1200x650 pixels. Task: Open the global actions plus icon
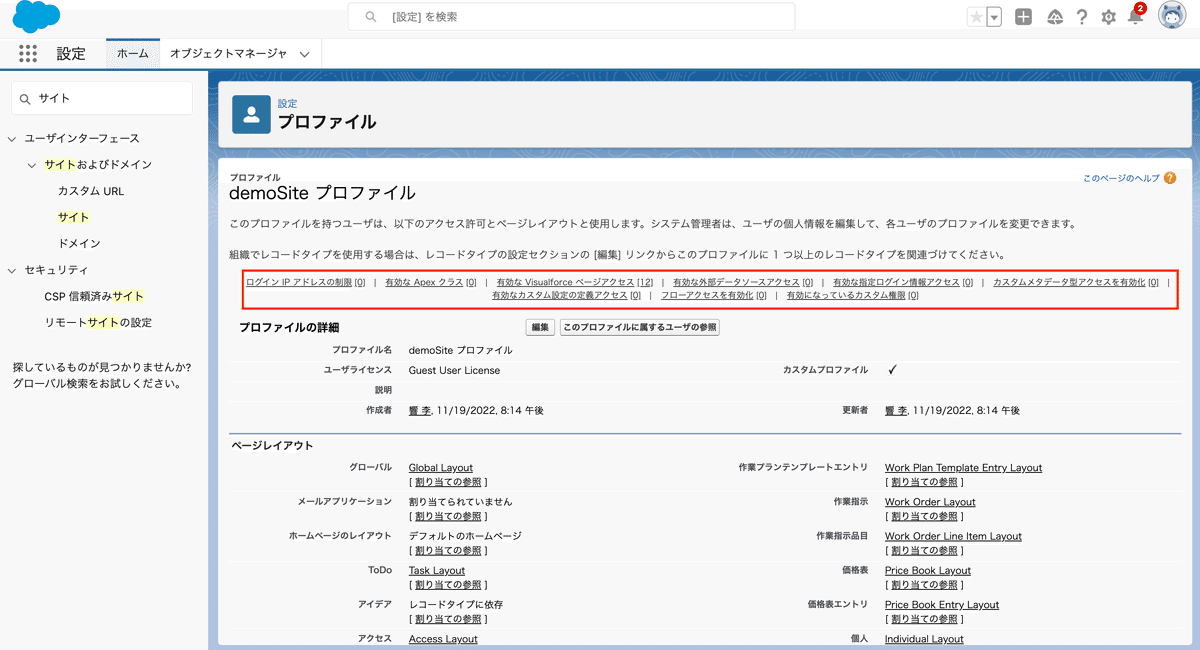tap(1022, 16)
